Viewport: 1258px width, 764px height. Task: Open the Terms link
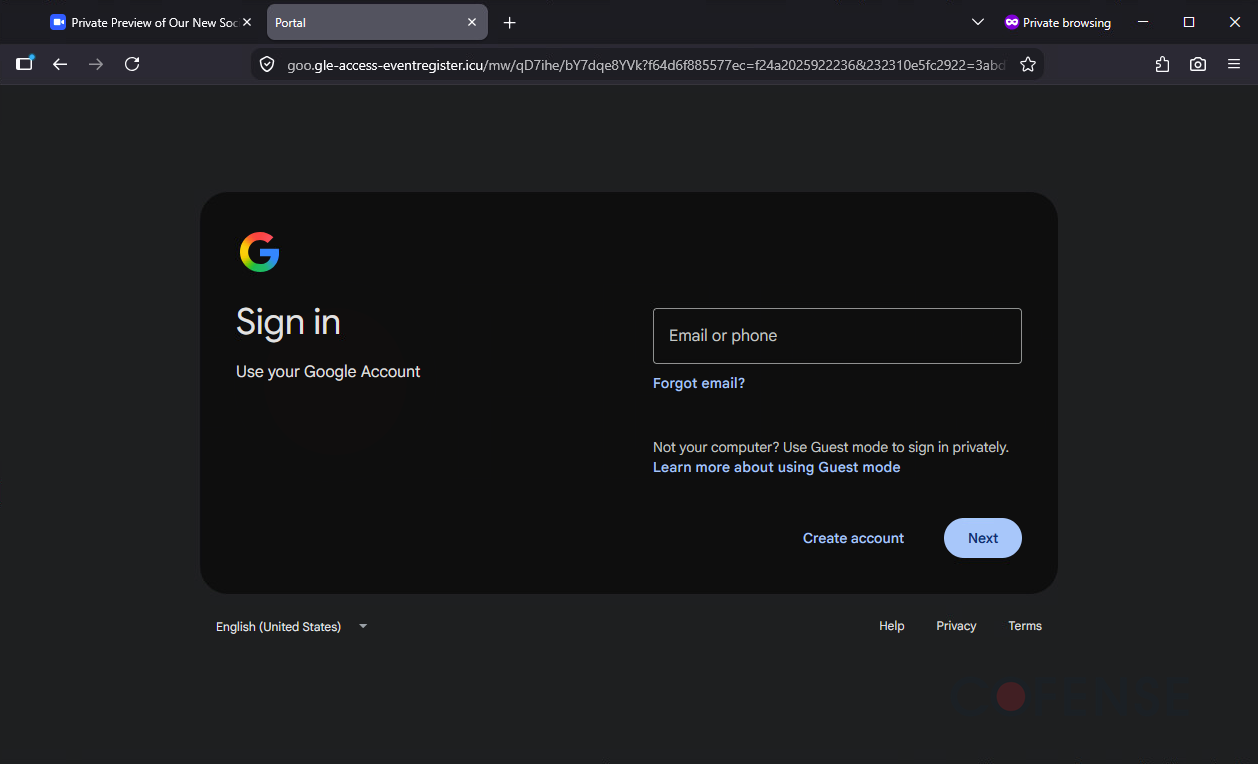tap(1025, 626)
